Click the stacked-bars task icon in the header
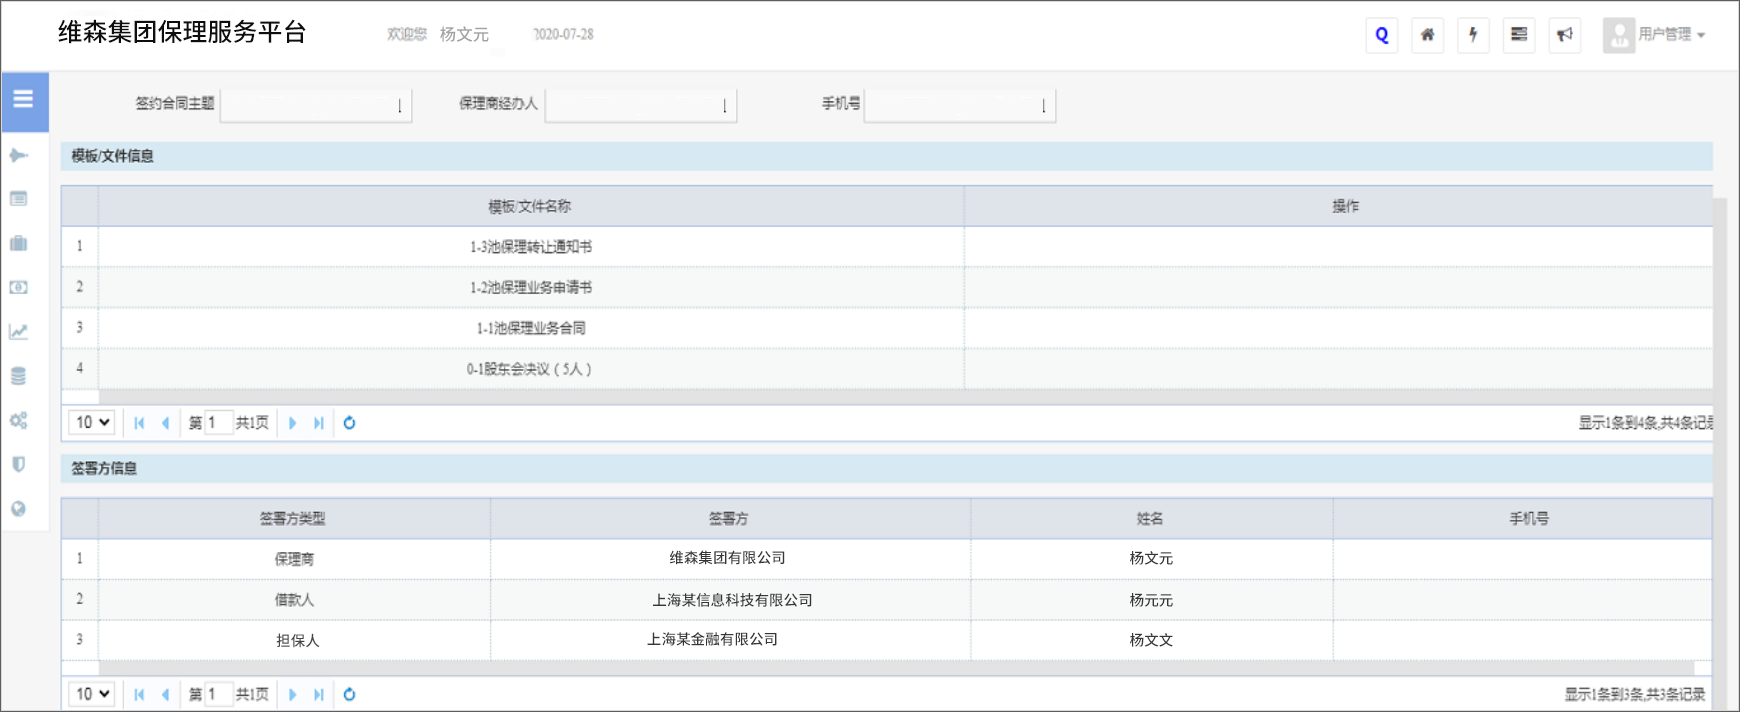Image resolution: width=1740 pixels, height=712 pixels. point(1519,35)
